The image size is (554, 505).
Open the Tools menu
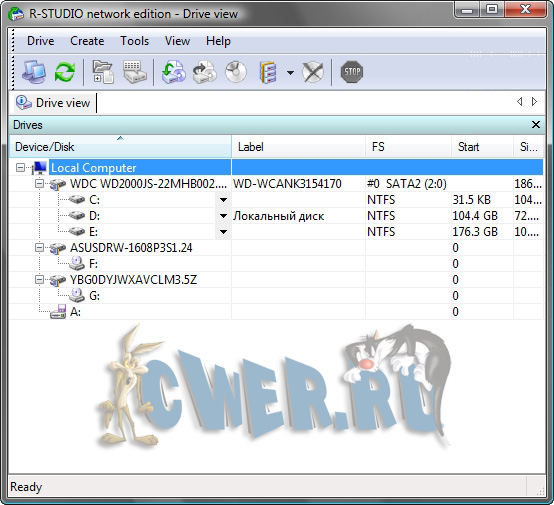[134, 41]
